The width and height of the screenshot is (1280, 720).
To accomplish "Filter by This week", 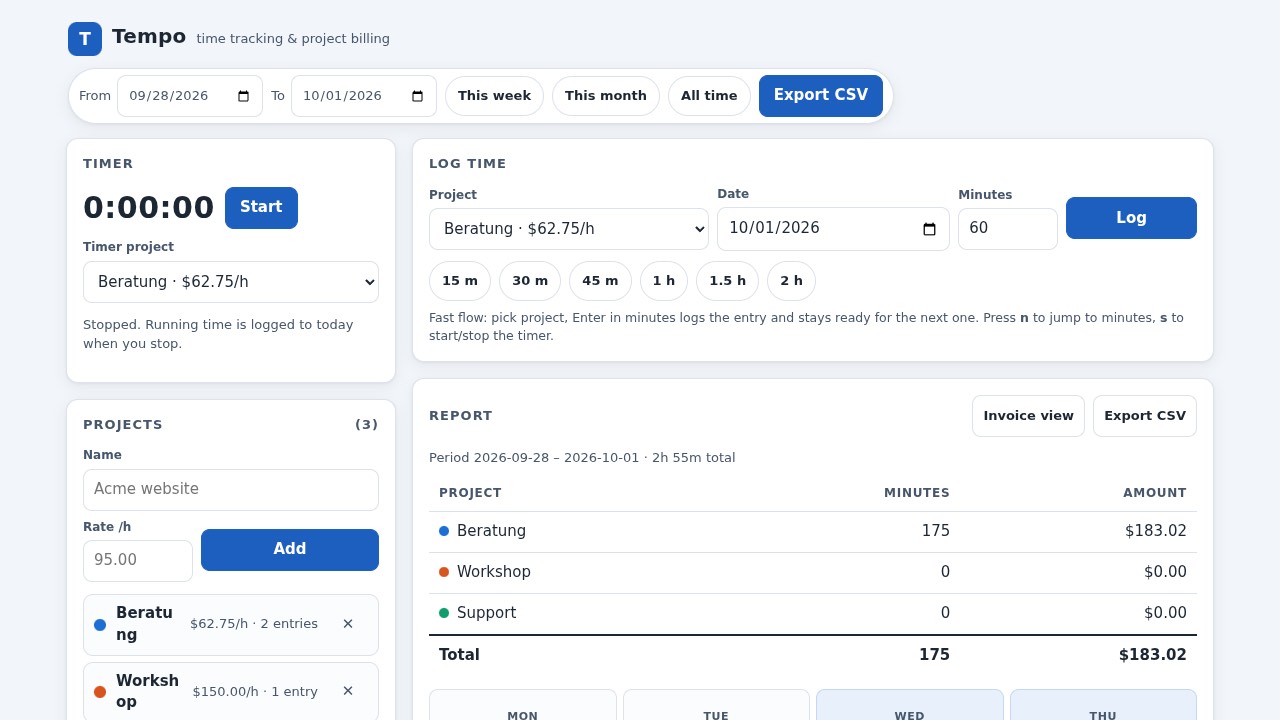I will click(494, 96).
